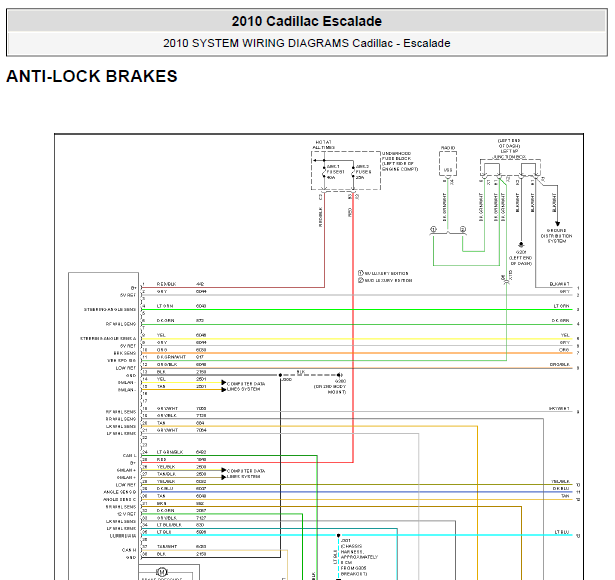The width and height of the screenshot is (615, 580).
Task: Click the G201 ground symbol
Action: pyautogui.click(x=521, y=245)
